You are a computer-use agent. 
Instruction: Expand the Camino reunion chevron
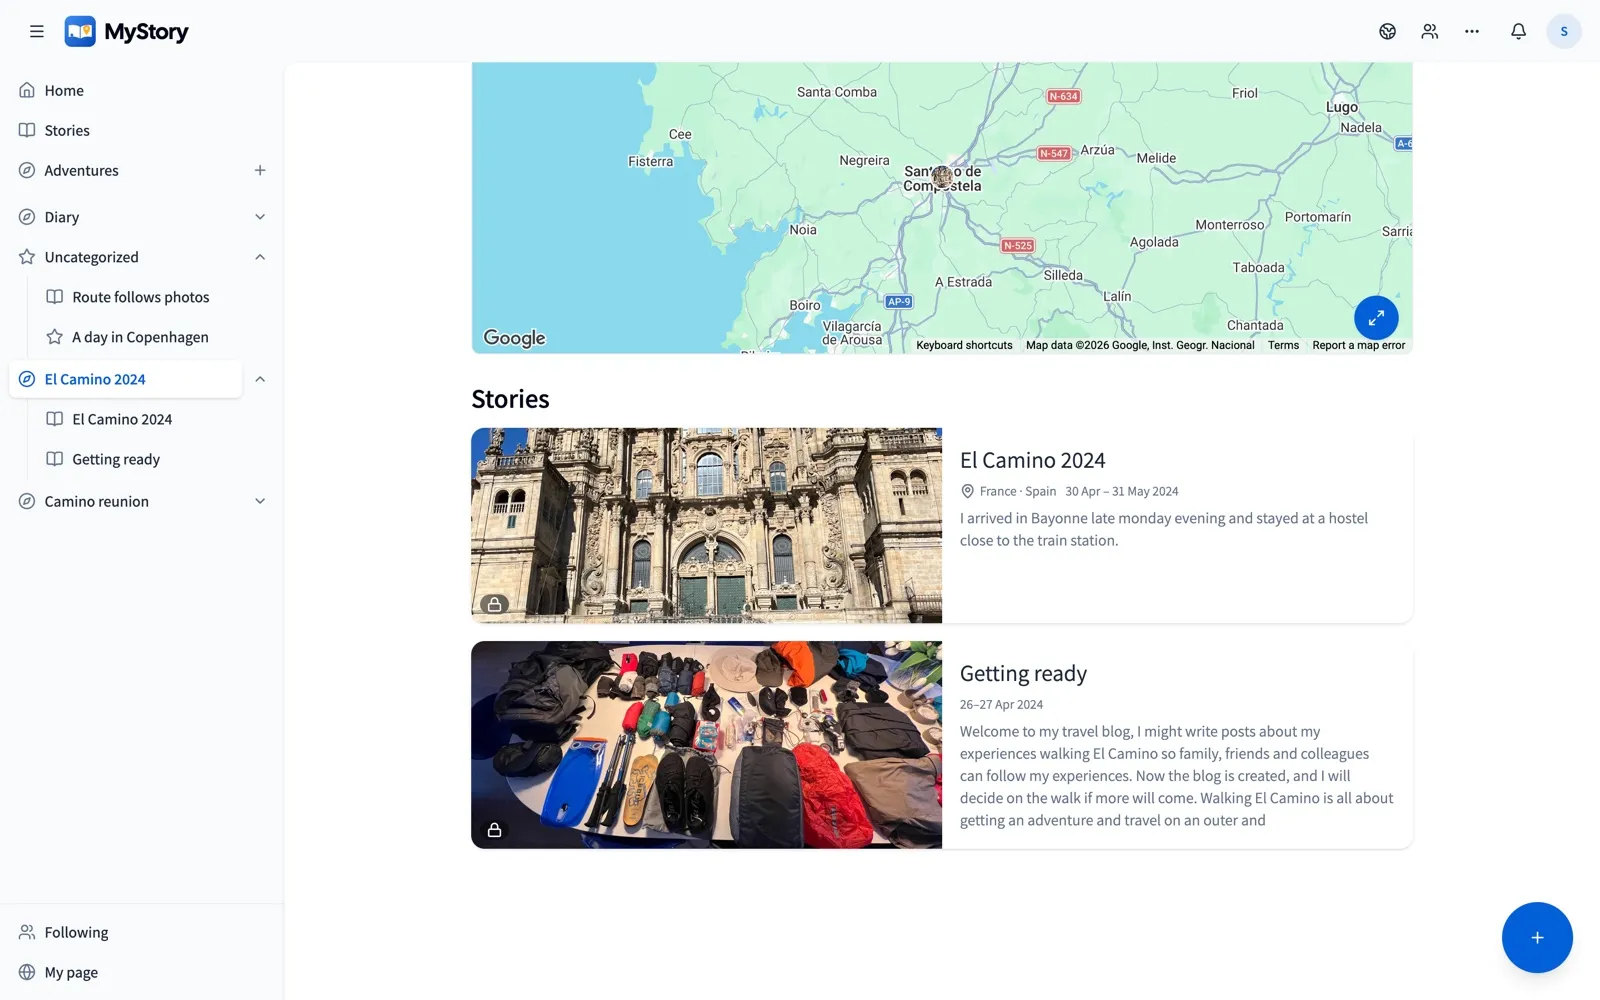tap(260, 501)
